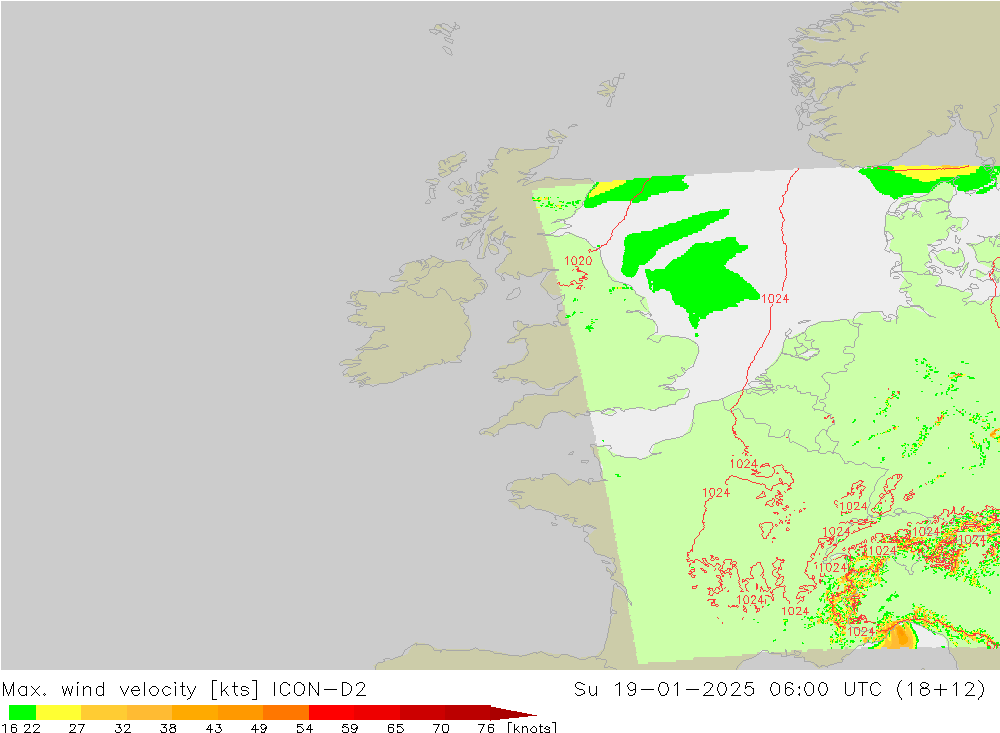Click the 'Max. wind velocity [kts]' title text

click(x=130, y=690)
